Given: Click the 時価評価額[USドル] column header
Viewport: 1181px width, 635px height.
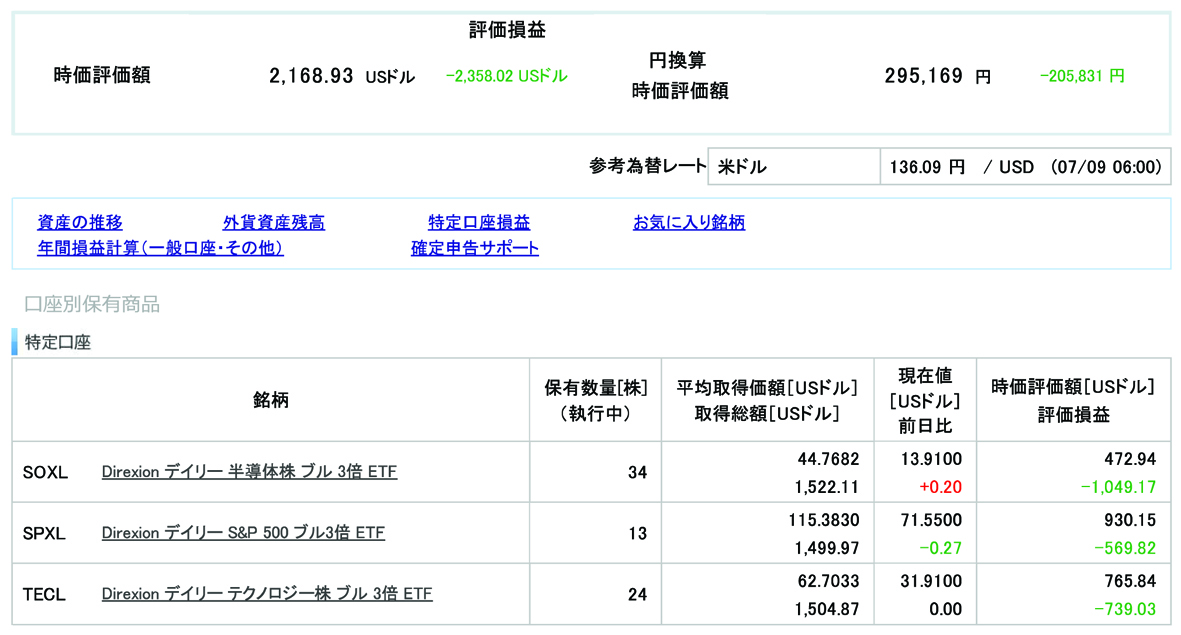Looking at the screenshot, I should pos(1073,400).
